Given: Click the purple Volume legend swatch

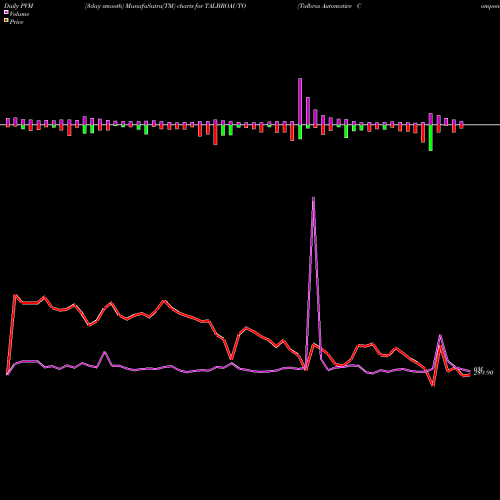Looking at the screenshot, I should (6, 12).
